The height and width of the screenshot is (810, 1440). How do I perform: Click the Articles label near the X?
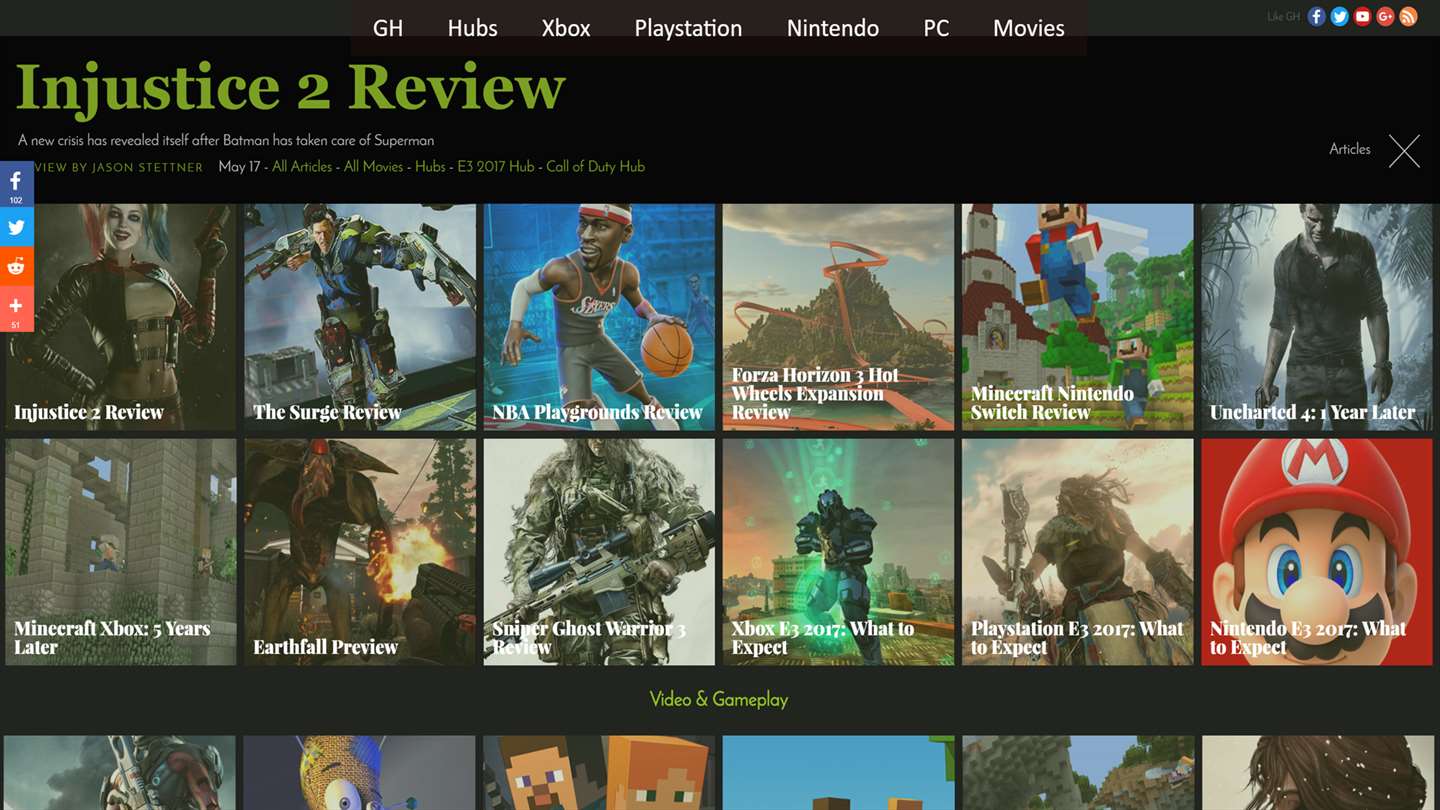pos(1350,149)
